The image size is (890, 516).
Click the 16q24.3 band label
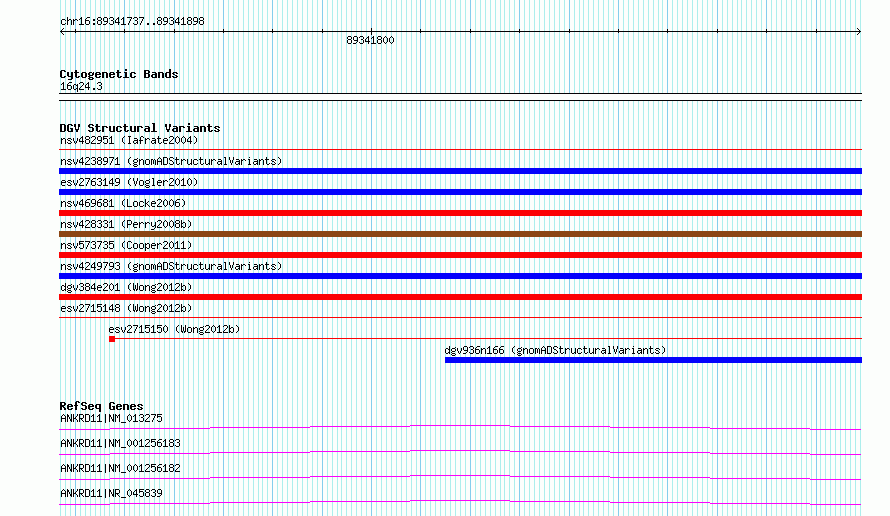(x=81, y=86)
